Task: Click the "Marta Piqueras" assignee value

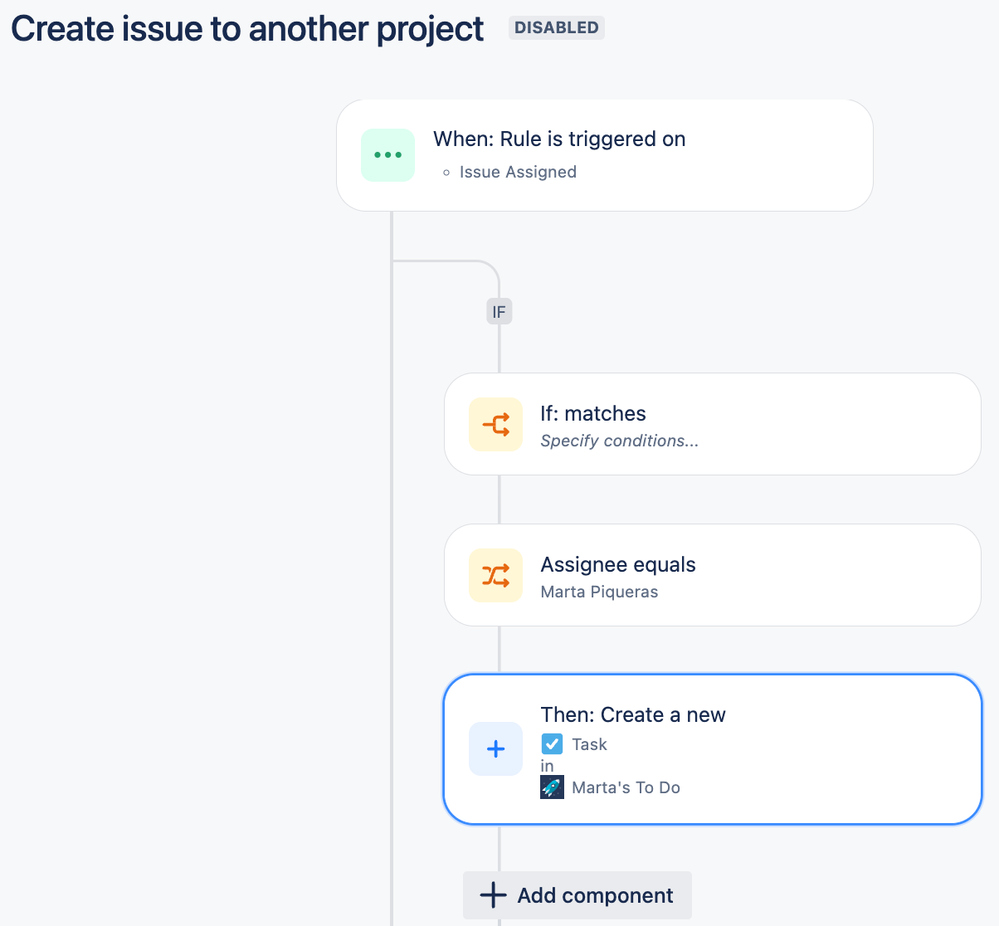Action: coord(599,592)
